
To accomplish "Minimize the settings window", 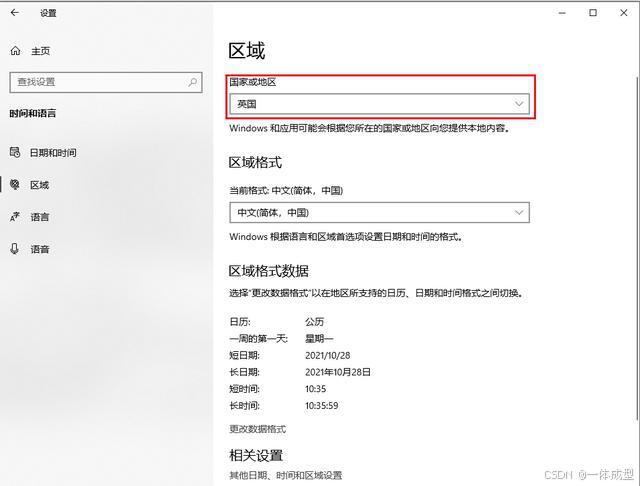I will pyautogui.click(x=562, y=13).
